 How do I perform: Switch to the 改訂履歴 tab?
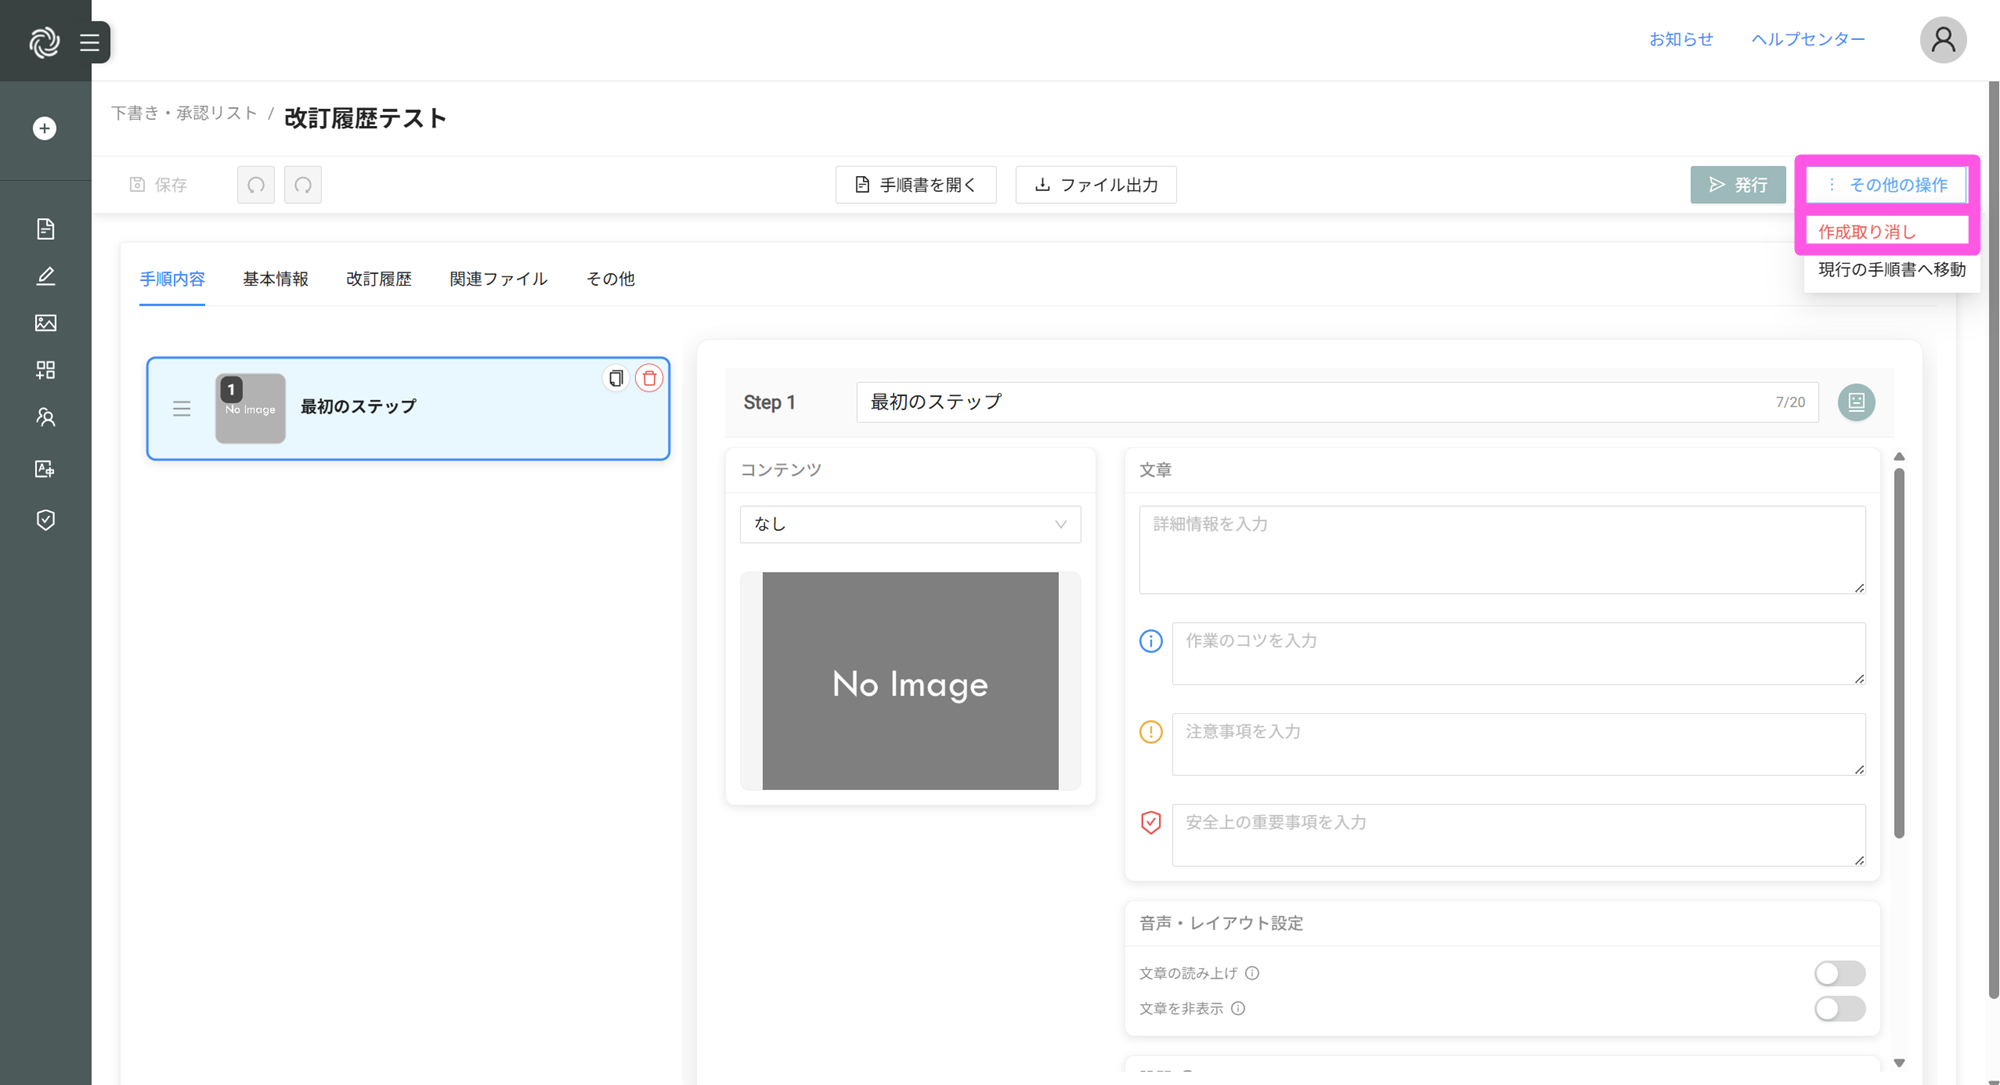pos(378,279)
